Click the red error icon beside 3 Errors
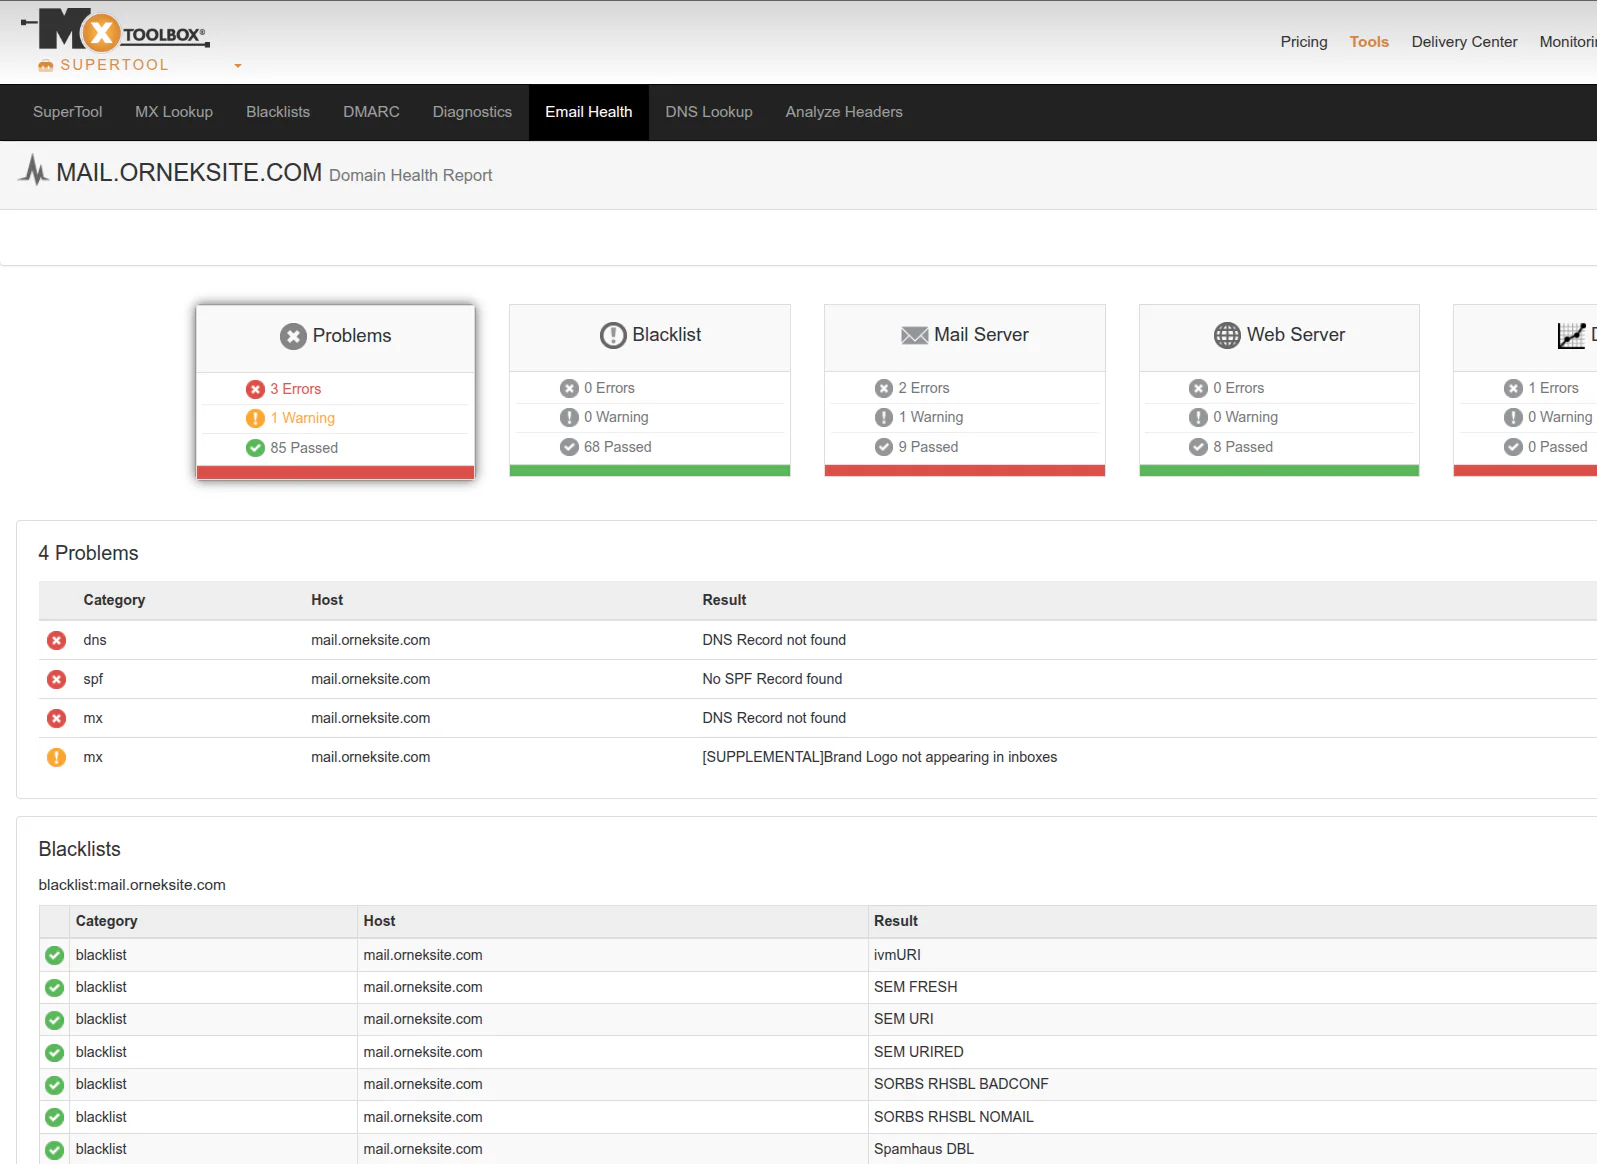1597x1164 pixels. [x=256, y=389]
